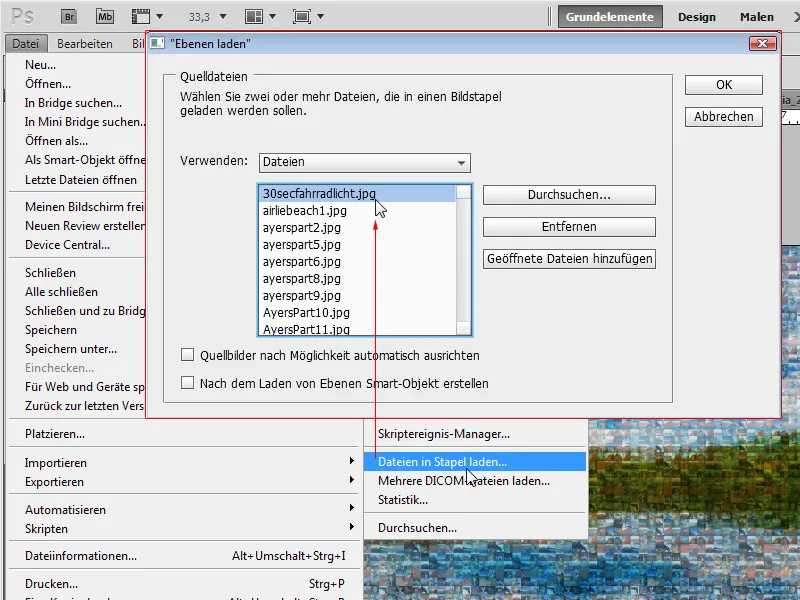The image size is (800, 600).
Task: Click Geöffnete Dateien hinzufügen
Action: pos(569,259)
